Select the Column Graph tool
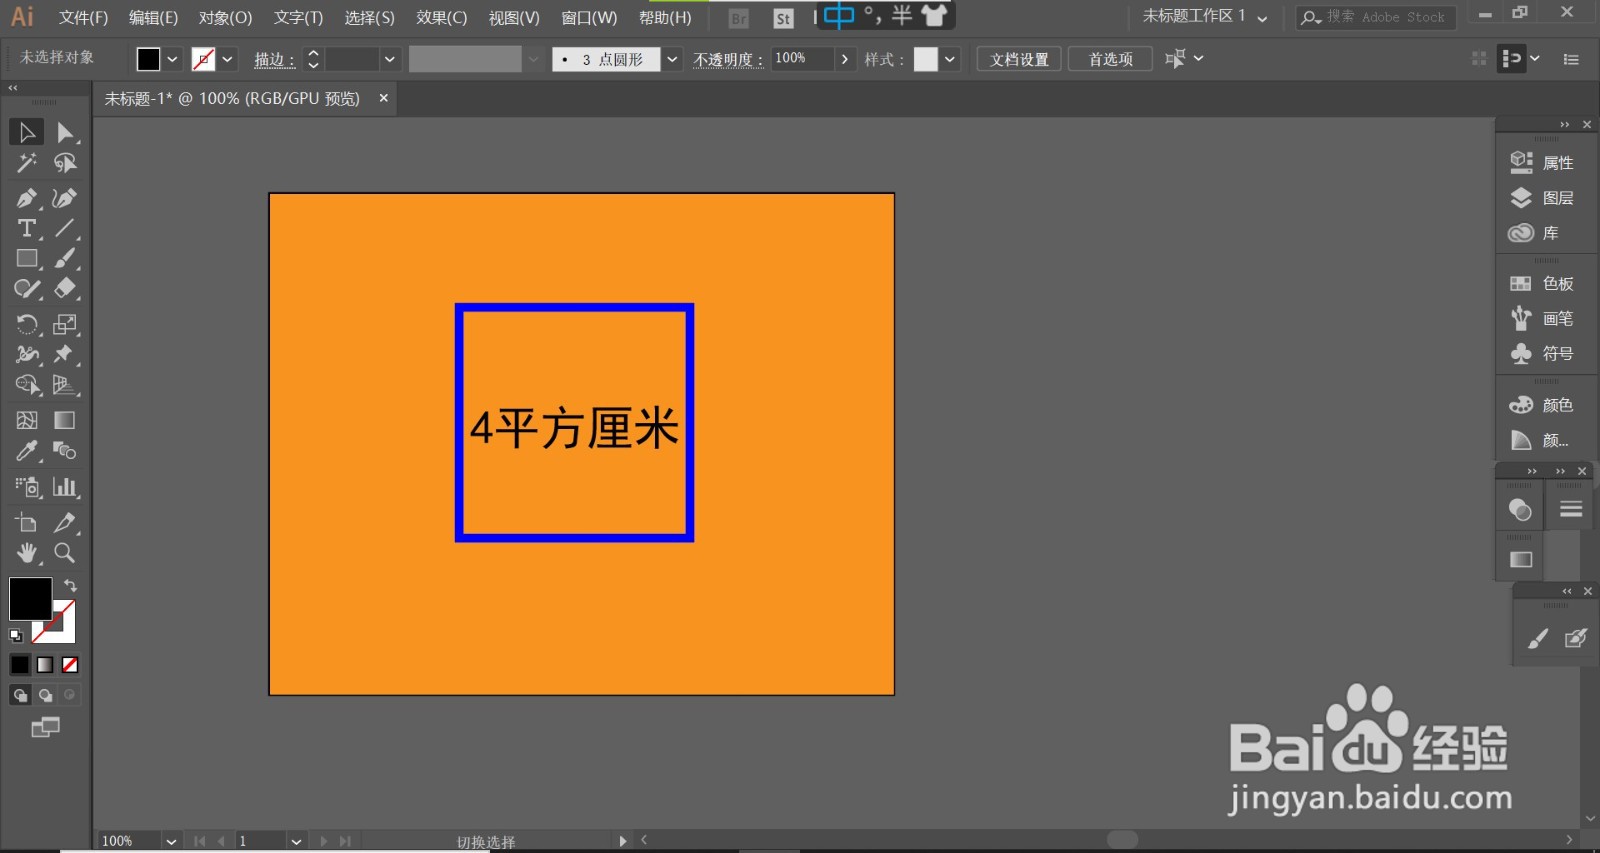 65,487
